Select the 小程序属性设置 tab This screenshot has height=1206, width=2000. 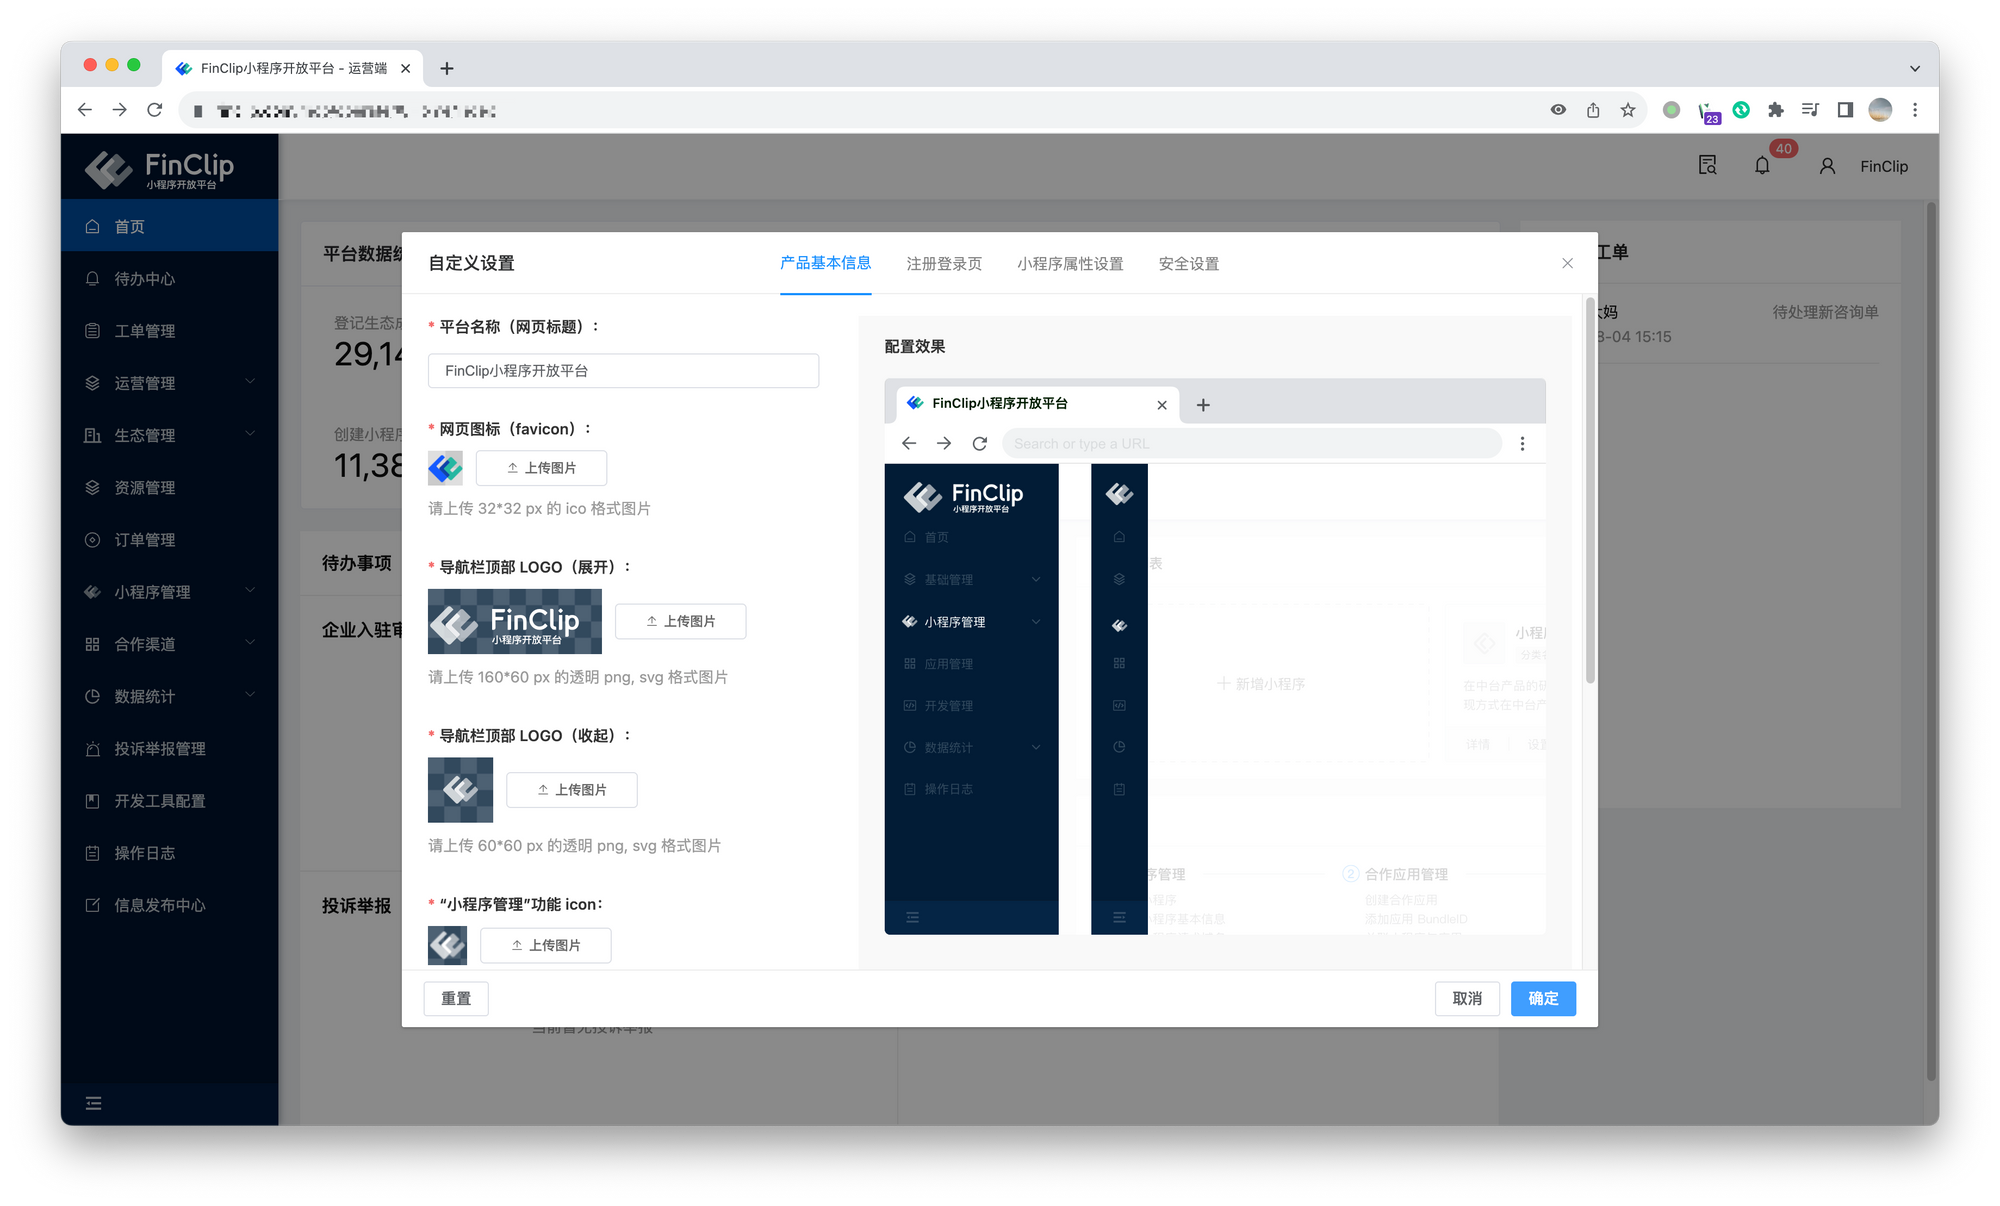1070,264
